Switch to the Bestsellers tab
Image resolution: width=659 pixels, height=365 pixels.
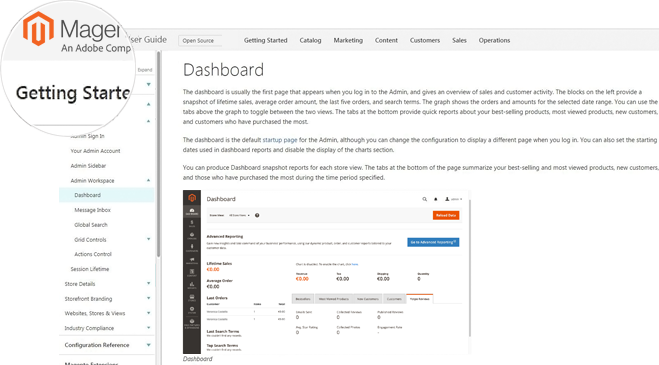click(303, 299)
